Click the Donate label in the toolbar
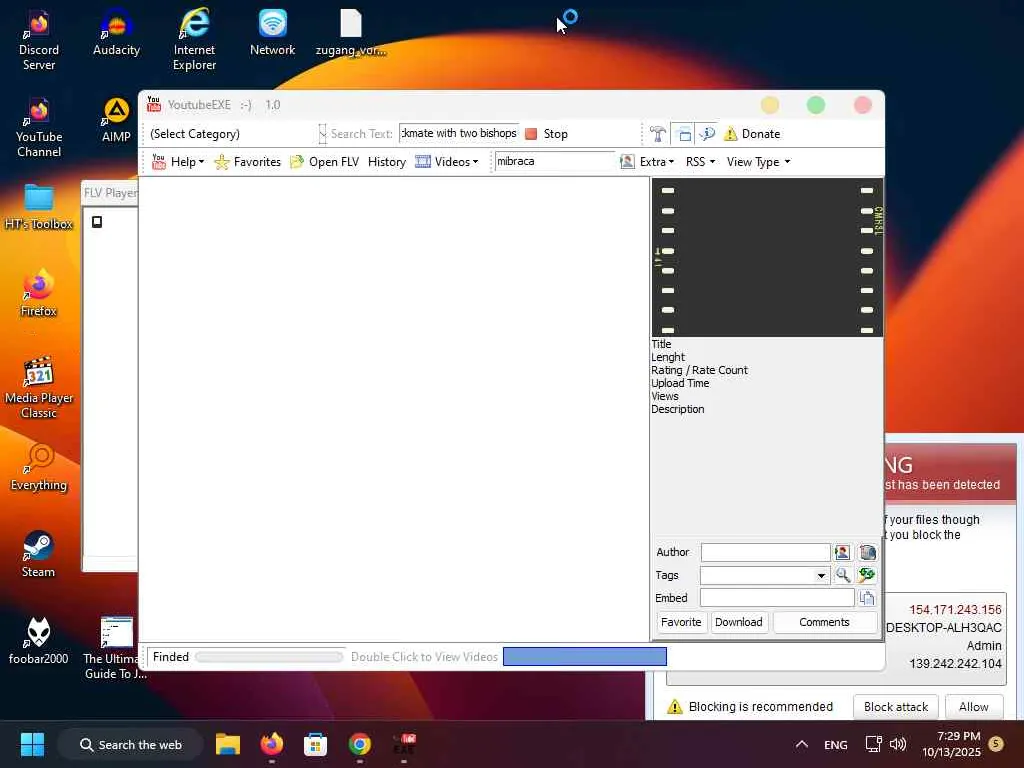The image size is (1024, 768). 761,134
